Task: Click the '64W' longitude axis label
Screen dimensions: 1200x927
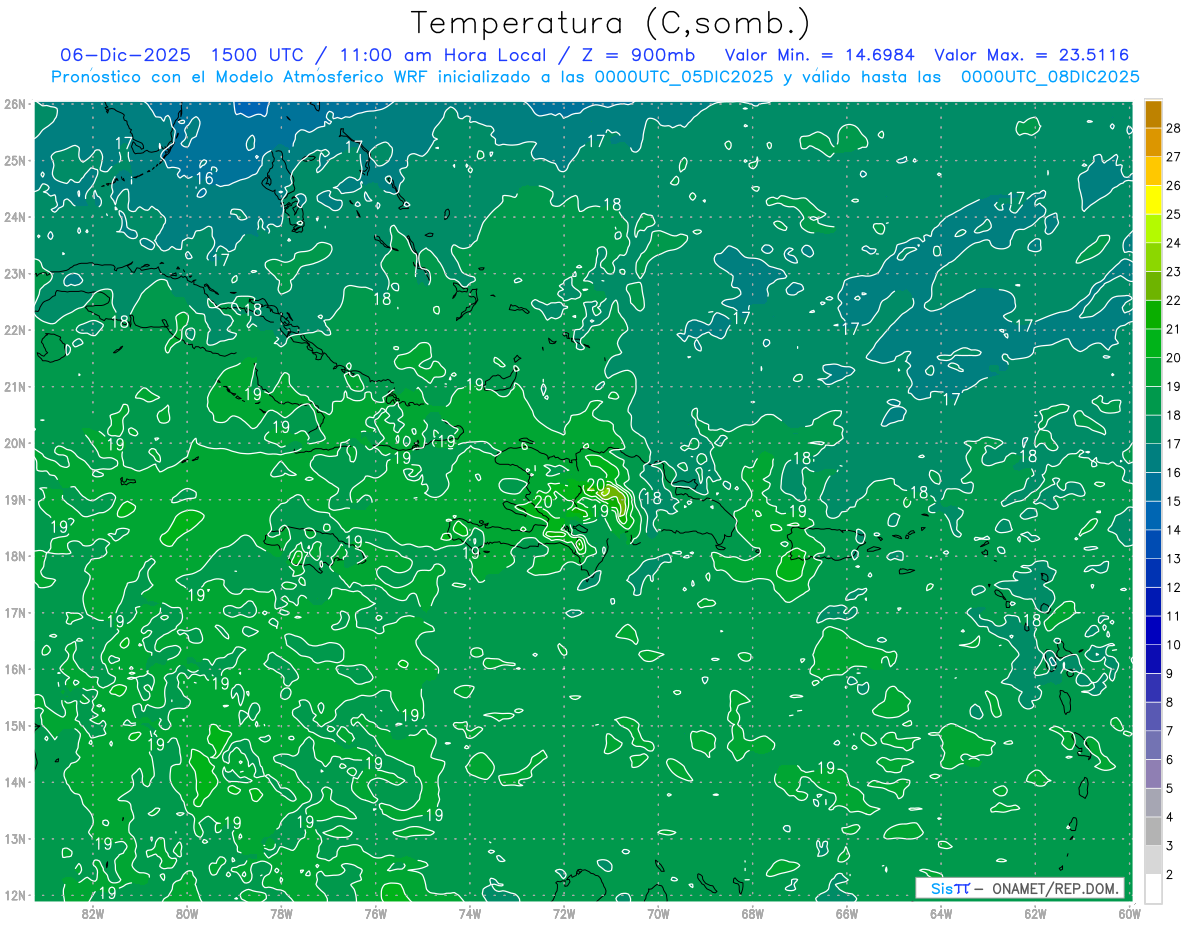Action: point(941,913)
